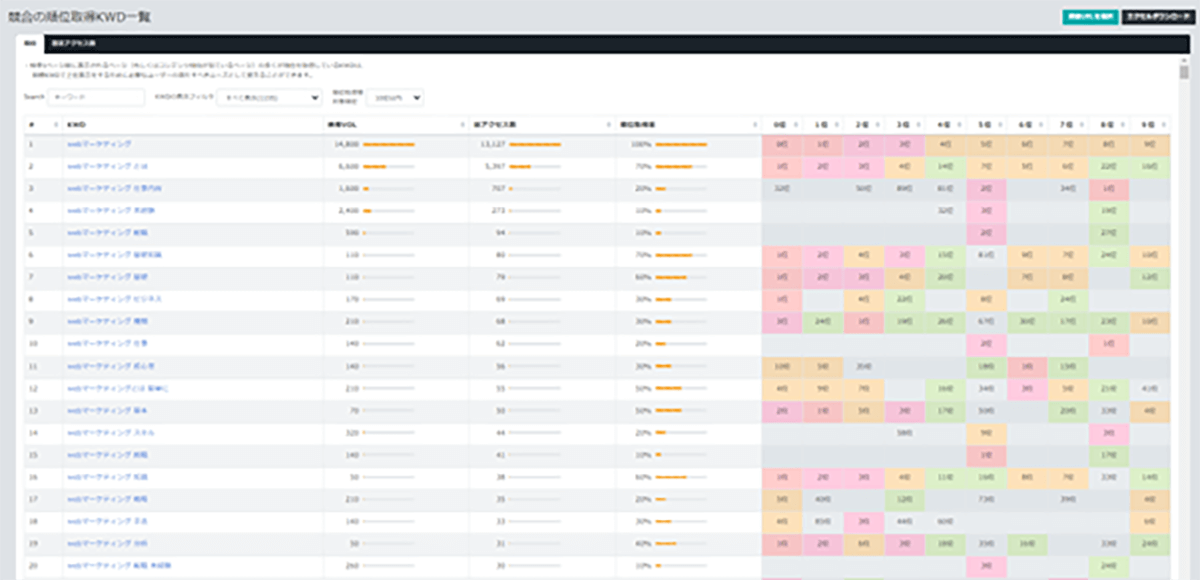Open the second tab about estimated access
The height and width of the screenshot is (580, 1200).
tap(74, 44)
